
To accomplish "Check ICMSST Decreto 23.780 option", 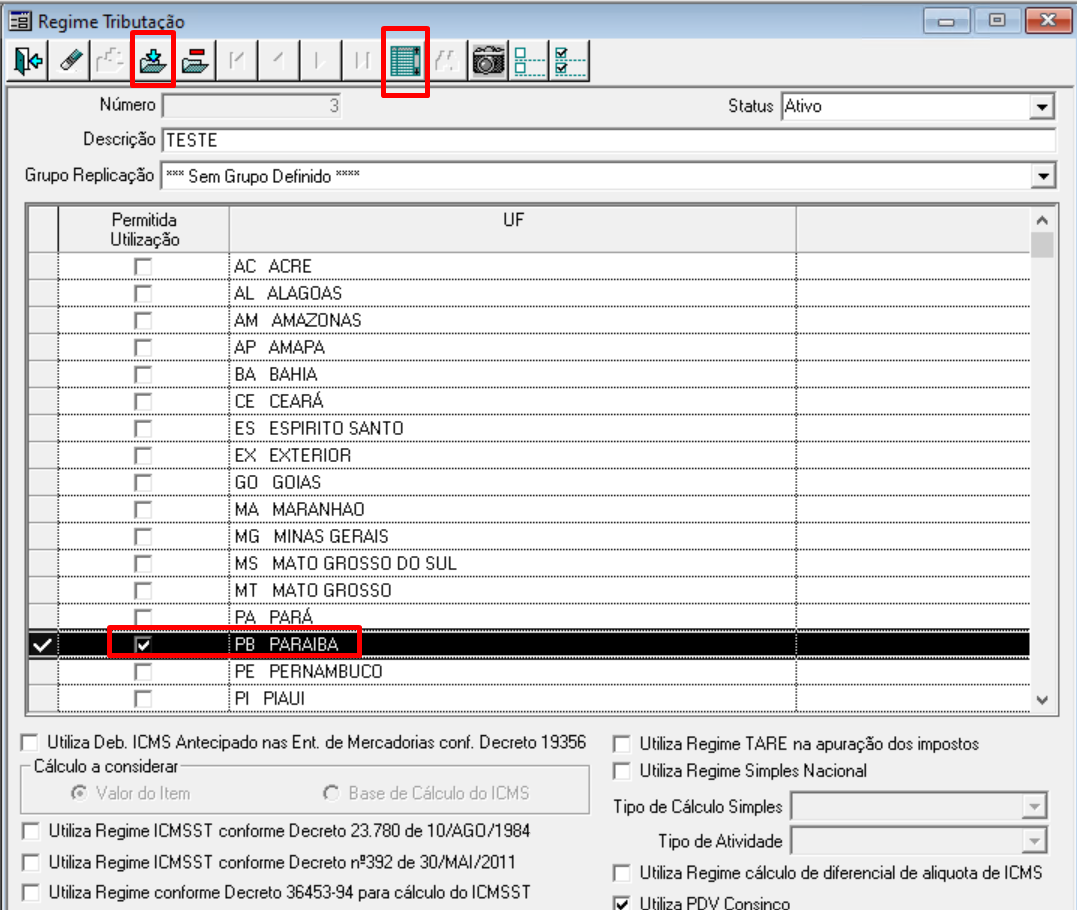I will 31,832.
